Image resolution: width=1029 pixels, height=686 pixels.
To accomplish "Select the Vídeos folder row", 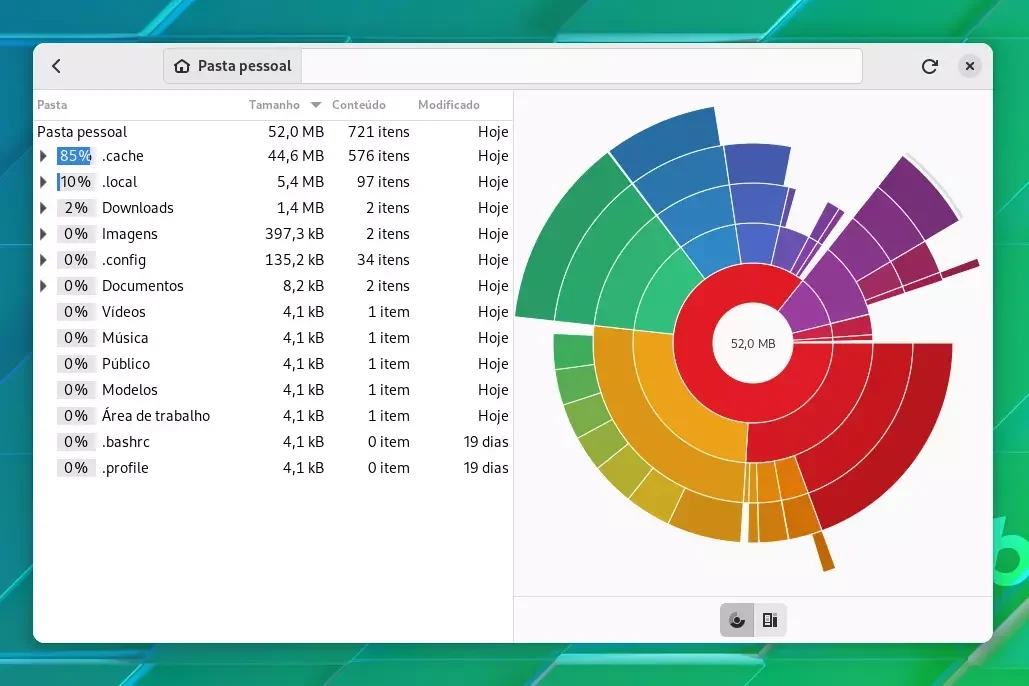I will pos(272,312).
